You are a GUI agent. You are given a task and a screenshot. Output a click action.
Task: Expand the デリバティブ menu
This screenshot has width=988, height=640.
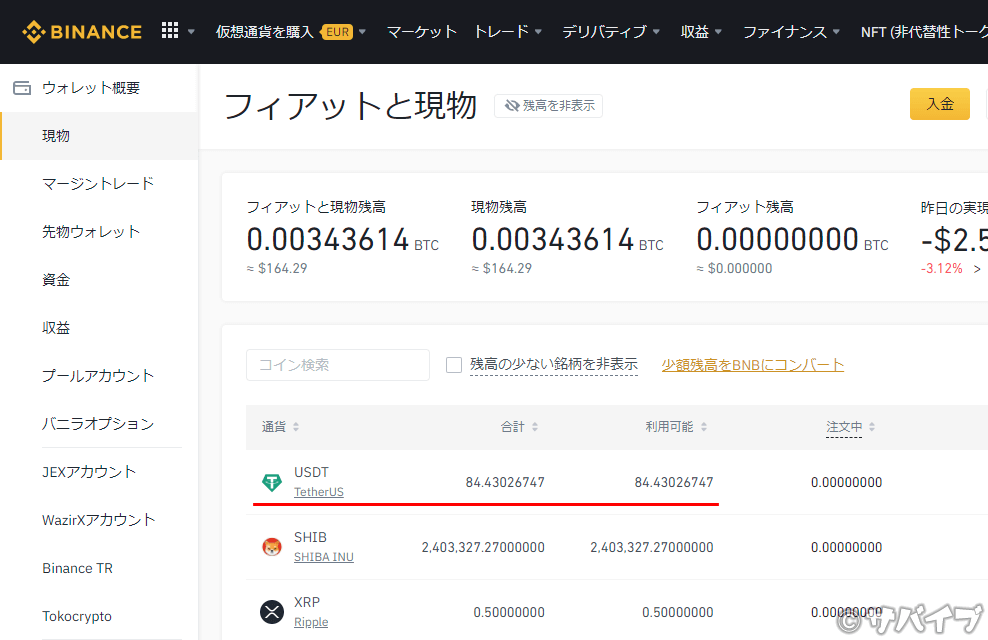pyautogui.click(x=611, y=31)
